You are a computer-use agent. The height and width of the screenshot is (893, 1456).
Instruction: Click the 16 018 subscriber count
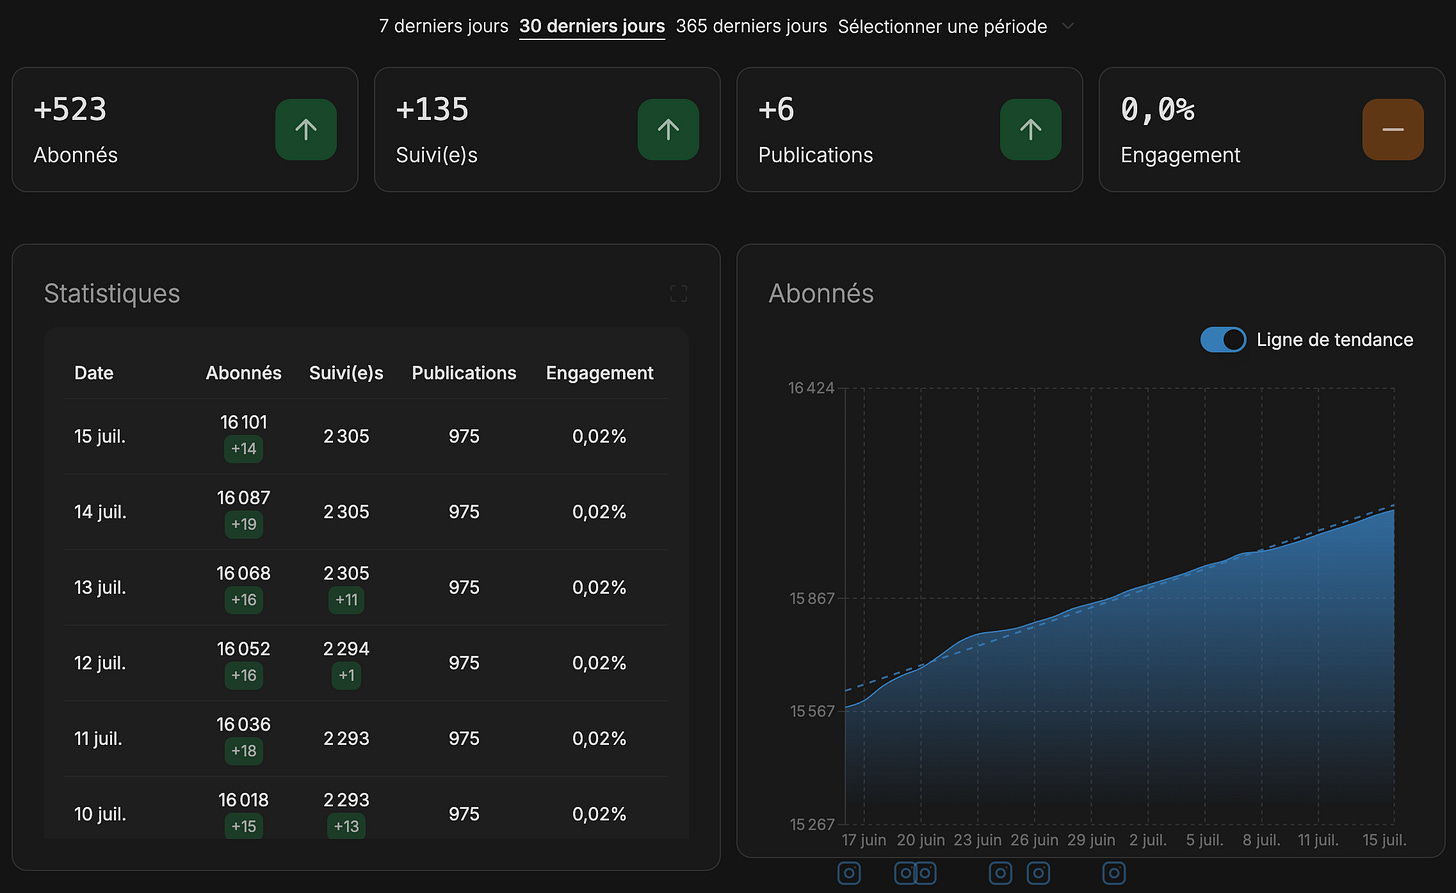click(244, 800)
